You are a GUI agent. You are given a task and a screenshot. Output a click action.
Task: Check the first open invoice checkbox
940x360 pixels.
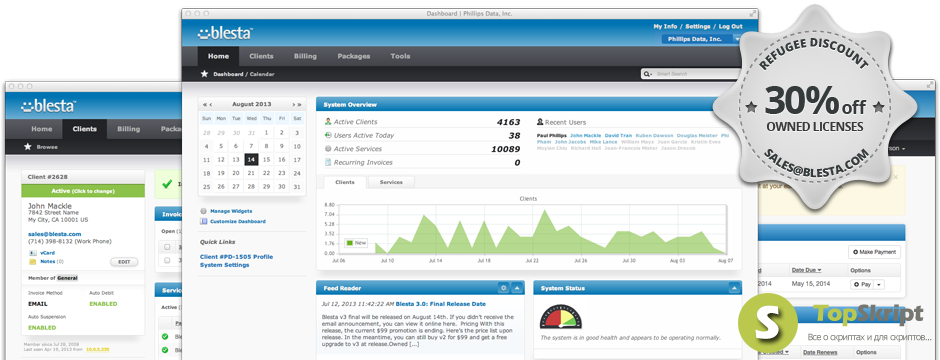pos(167,246)
